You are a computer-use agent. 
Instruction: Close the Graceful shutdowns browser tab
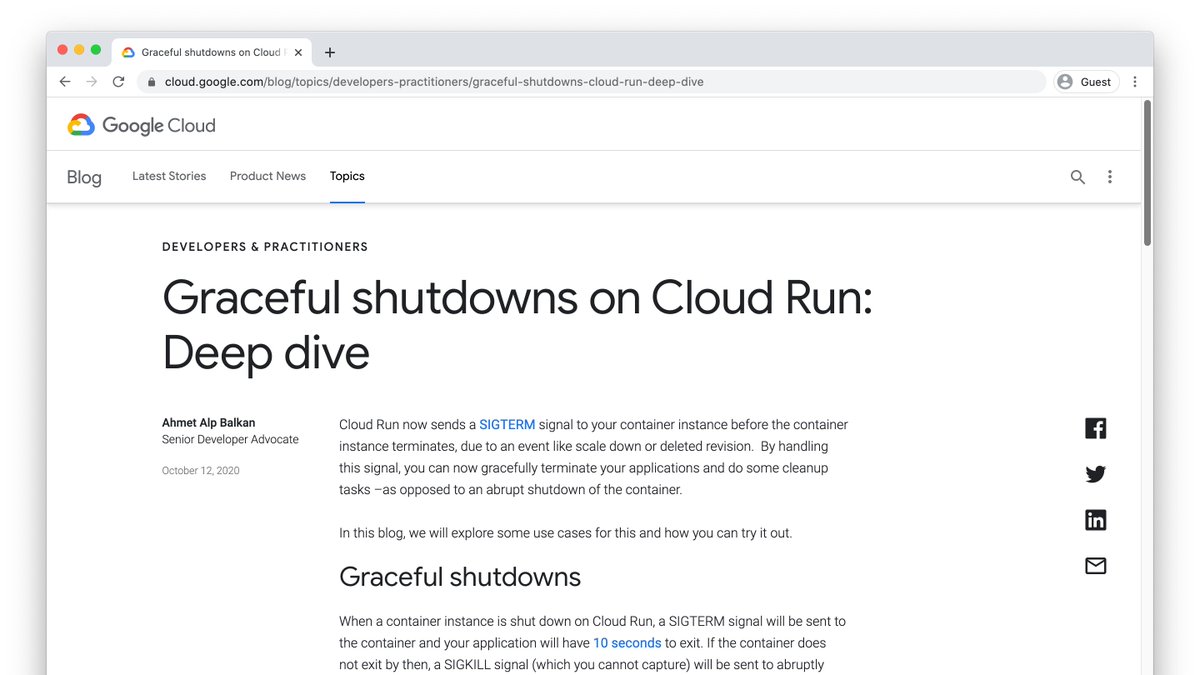(298, 52)
